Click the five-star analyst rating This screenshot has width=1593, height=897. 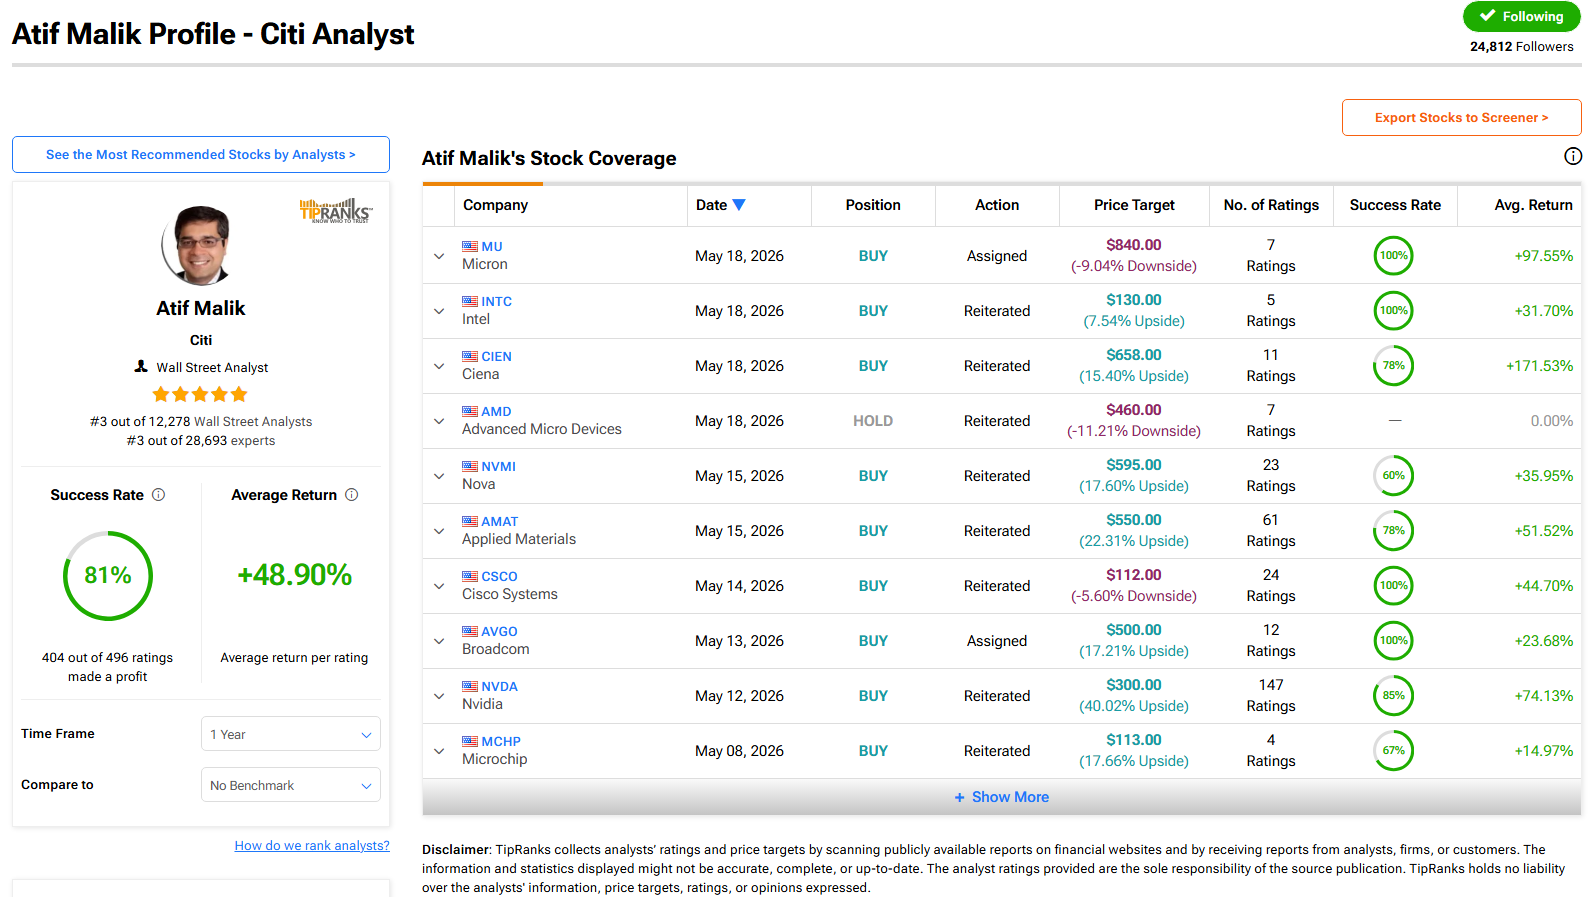coord(200,394)
